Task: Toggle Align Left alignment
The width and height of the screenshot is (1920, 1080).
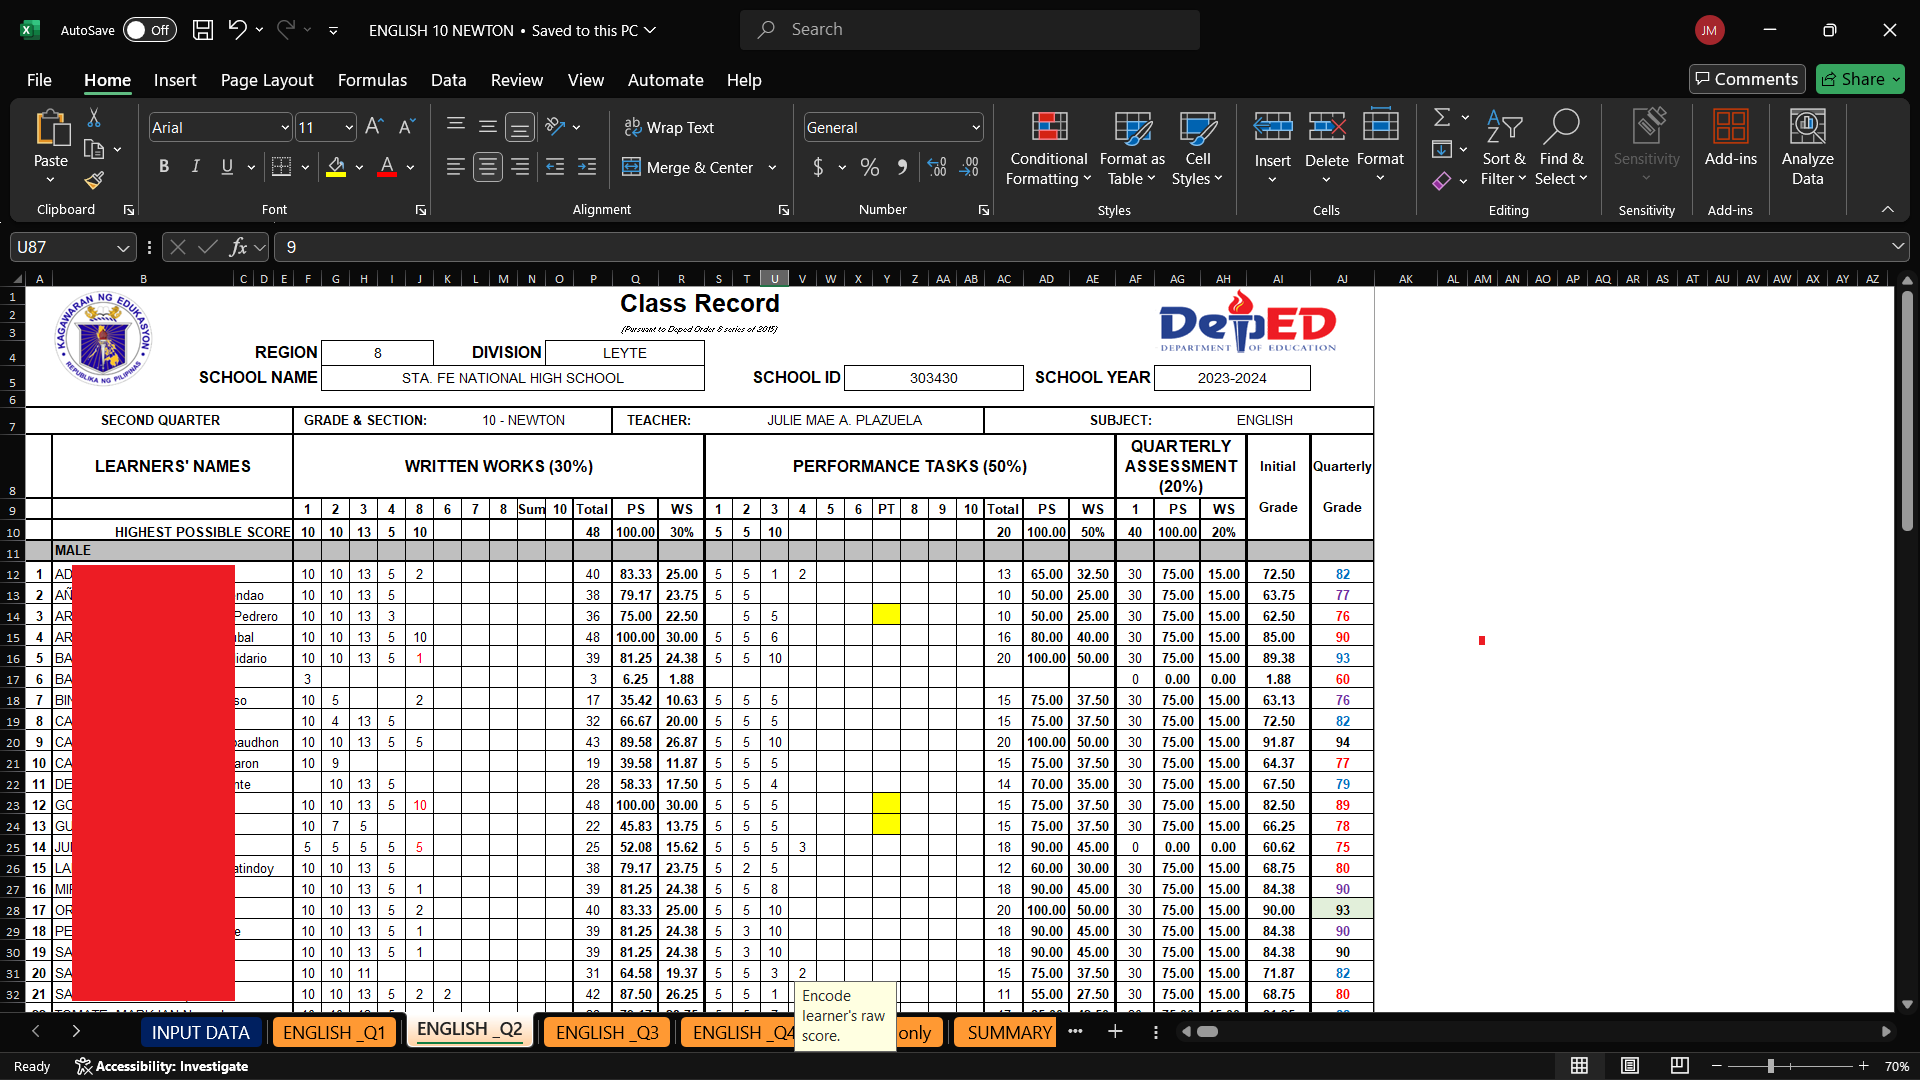Action: click(x=456, y=167)
